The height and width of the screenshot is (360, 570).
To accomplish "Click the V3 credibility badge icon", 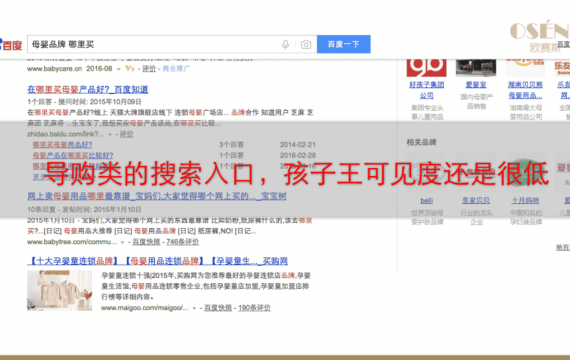I will pos(129,68).
